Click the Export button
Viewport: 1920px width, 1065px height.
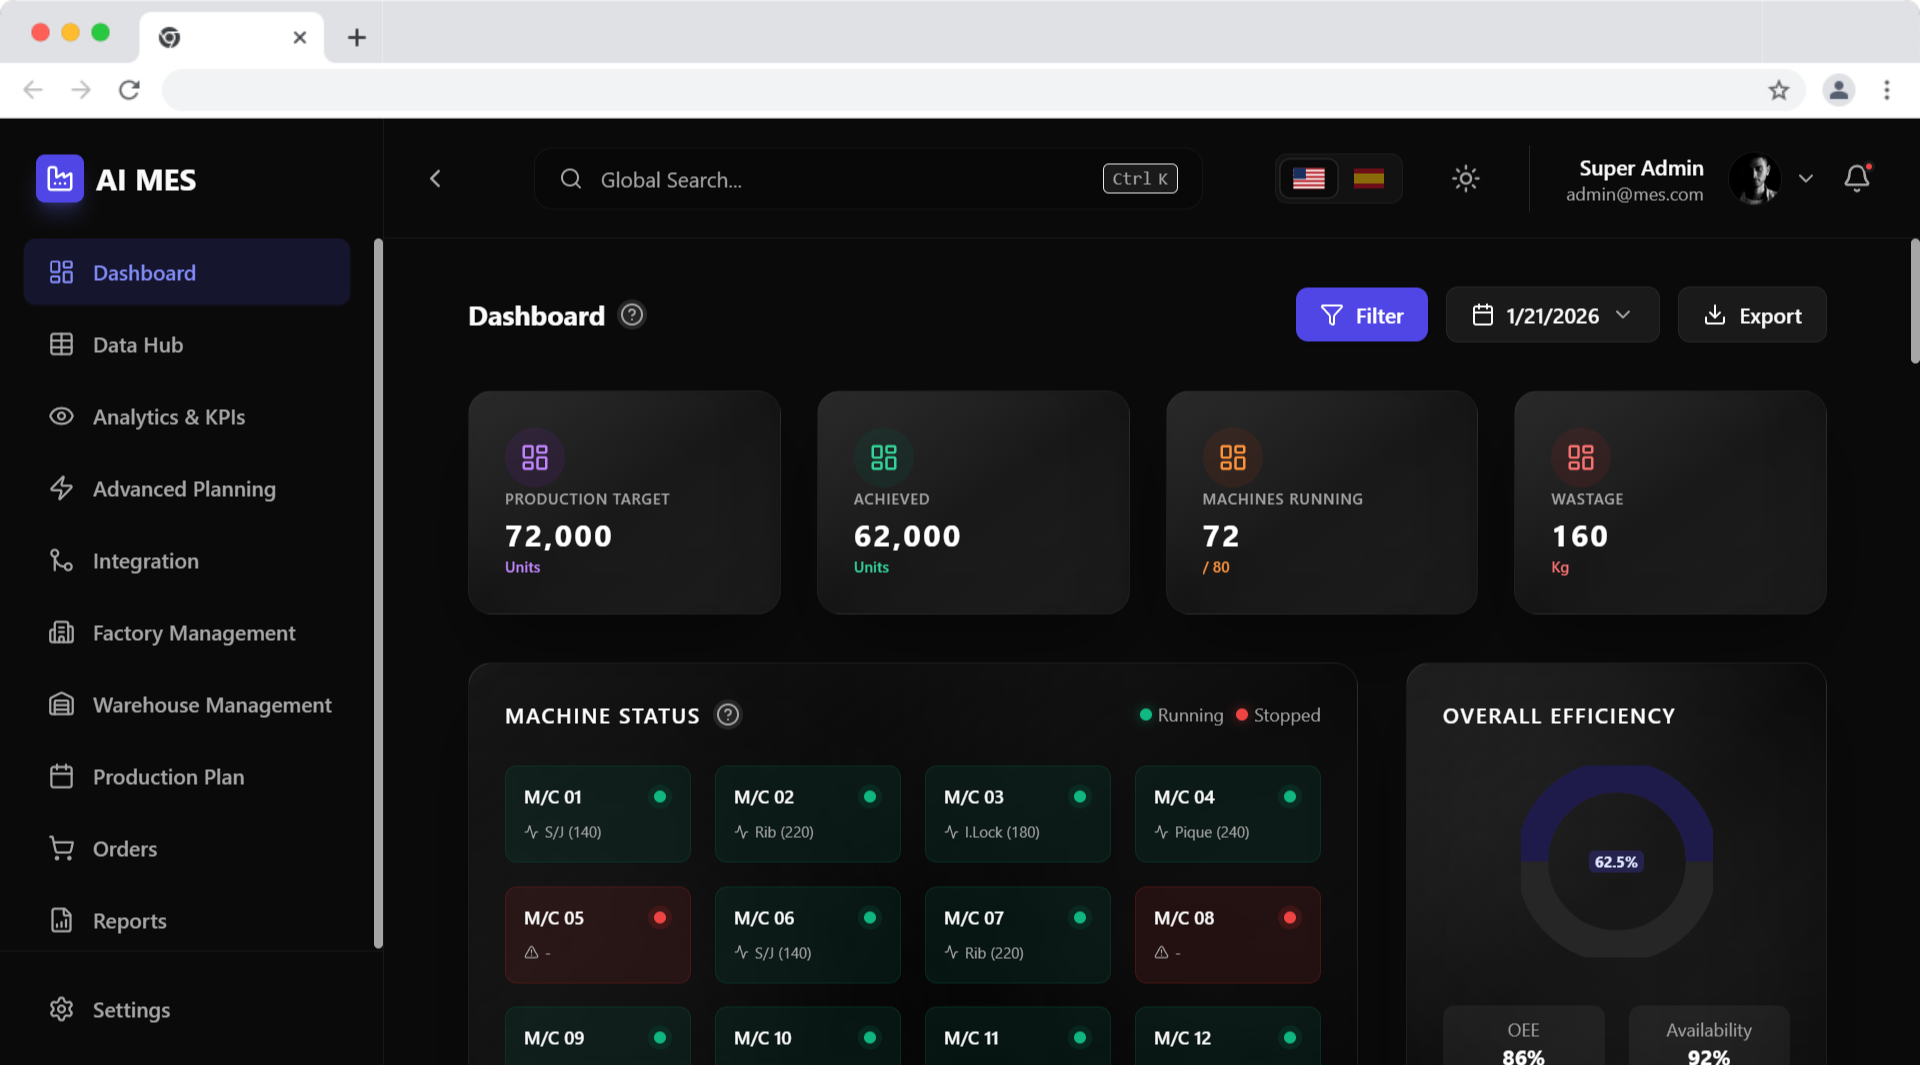1752,315
